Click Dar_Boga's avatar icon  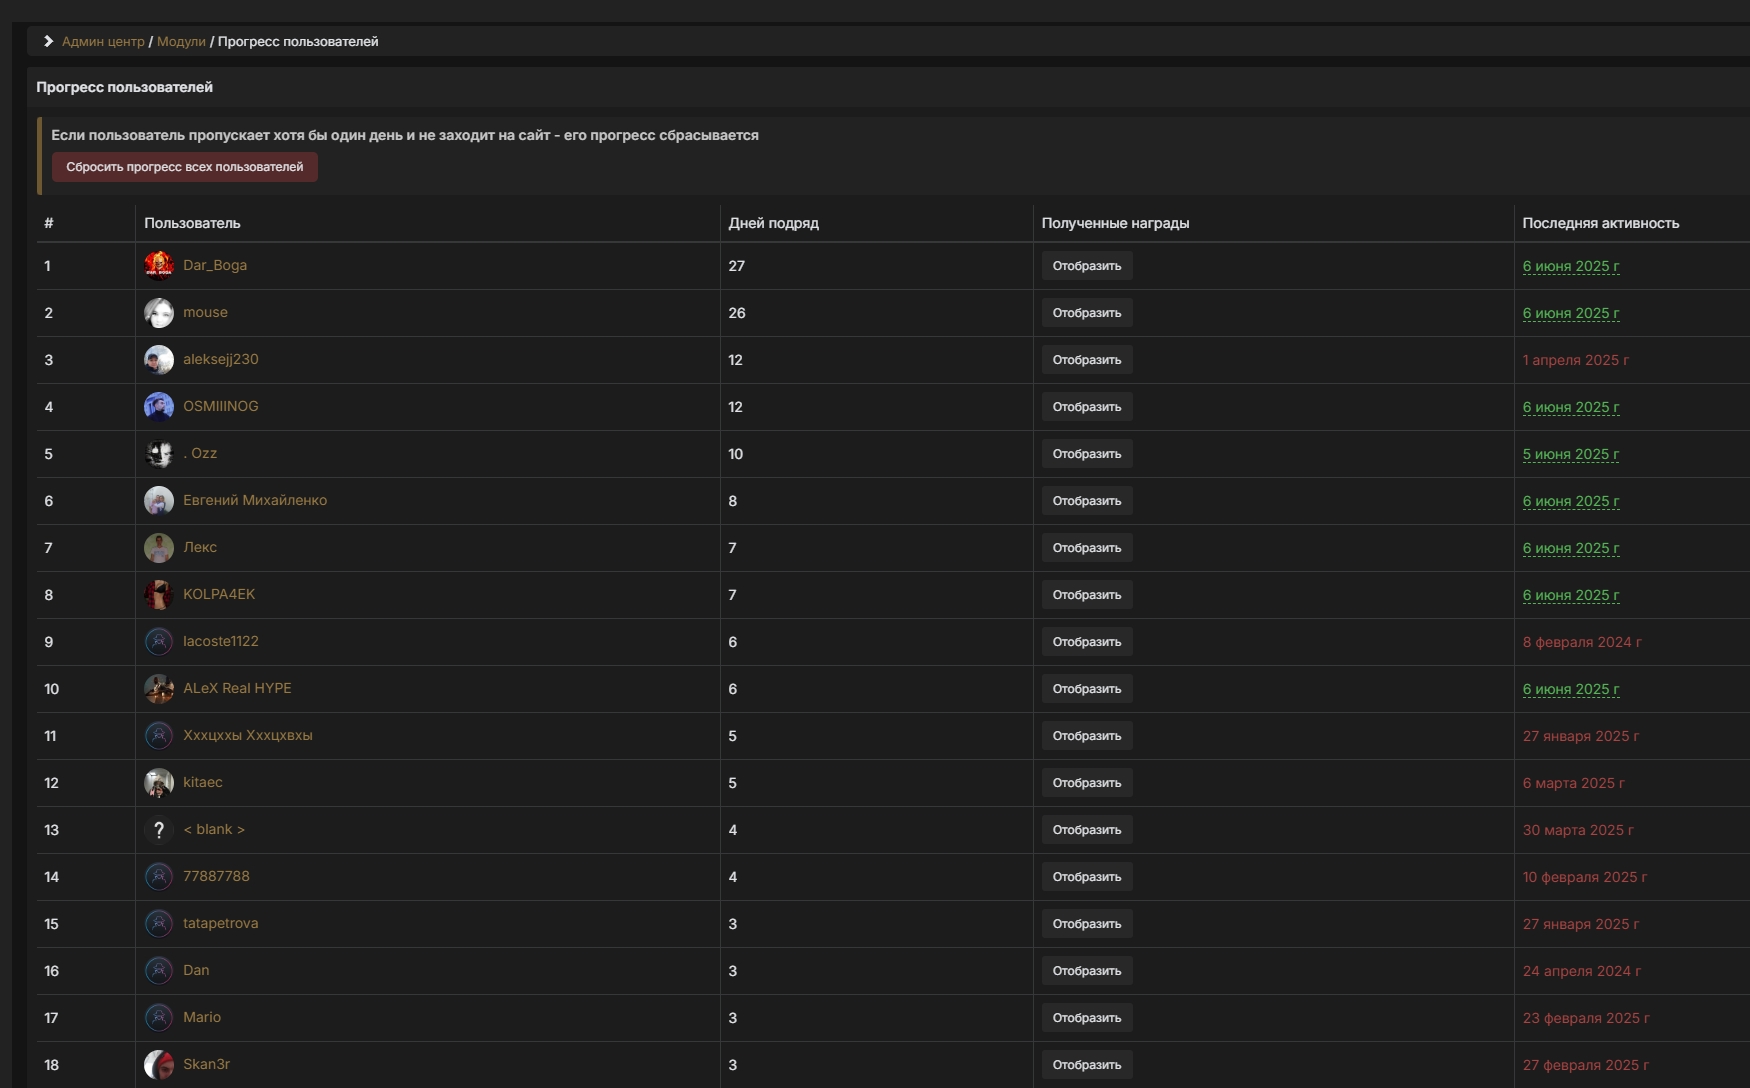[x=158, y=265]
